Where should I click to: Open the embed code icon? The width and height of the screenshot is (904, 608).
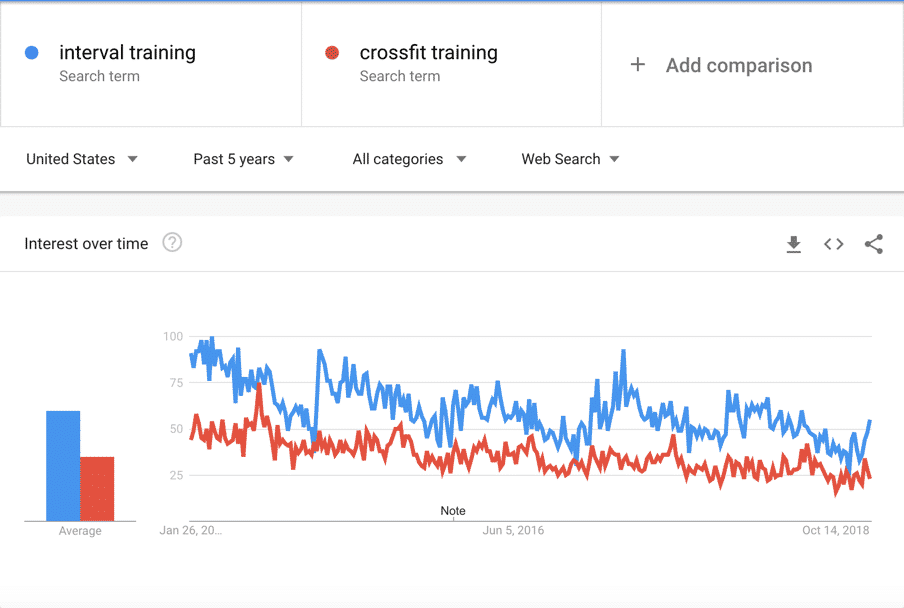pyautogui.click(x=834, y=244)
